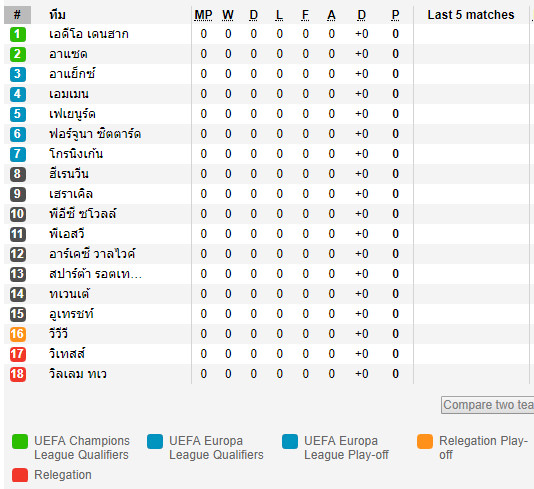
Task: Click the # rank column header
Action: (x=17, y=15)
